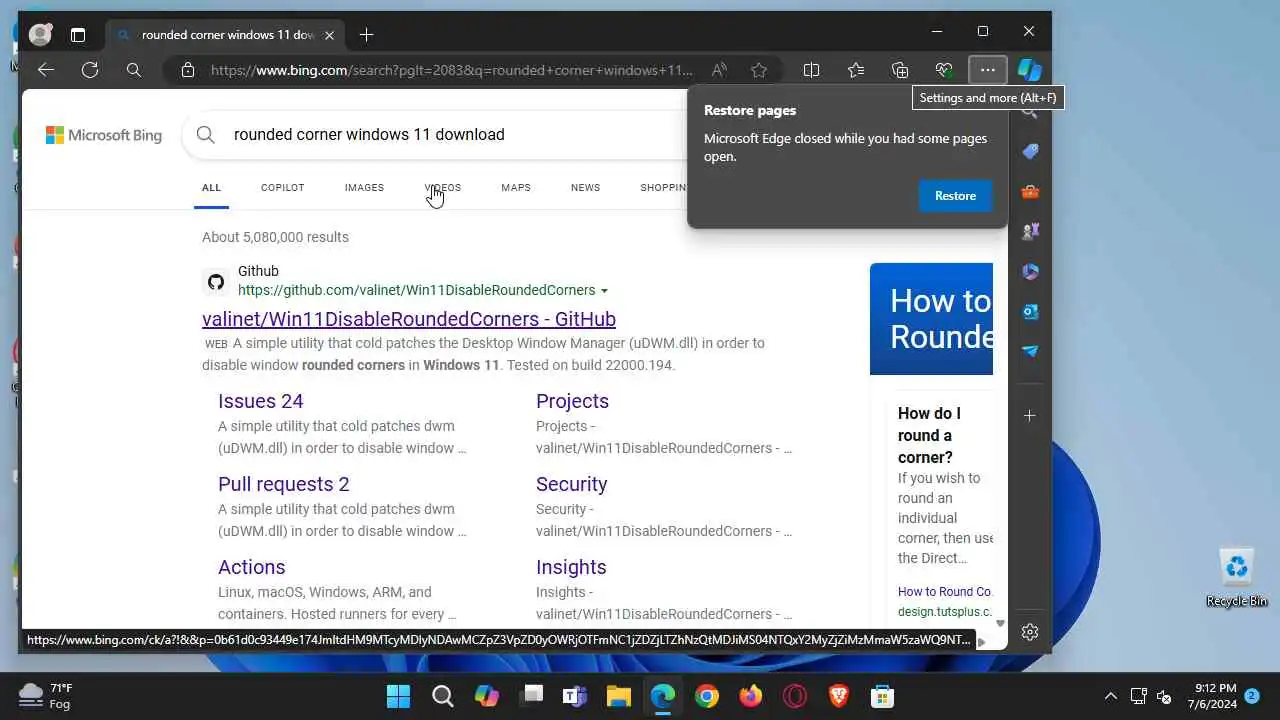Open Microsoft Teams from taskbar
Screen dimensions: 1280x720
coord(574,696)
